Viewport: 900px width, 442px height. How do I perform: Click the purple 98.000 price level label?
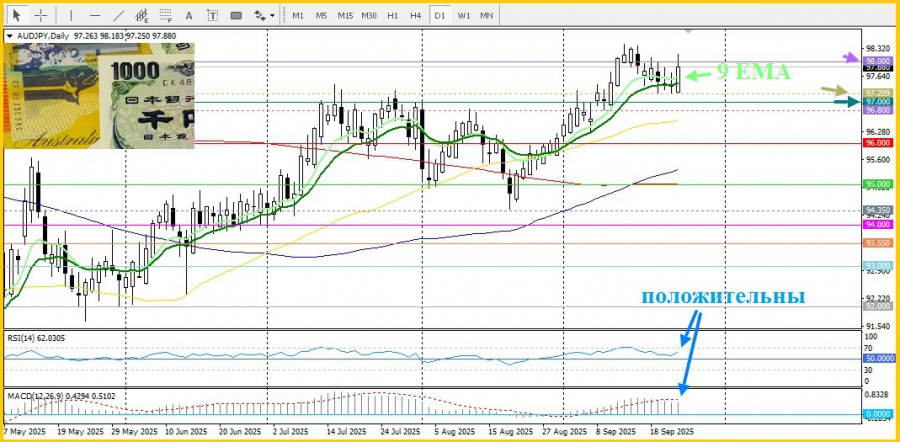coord(877,60)
